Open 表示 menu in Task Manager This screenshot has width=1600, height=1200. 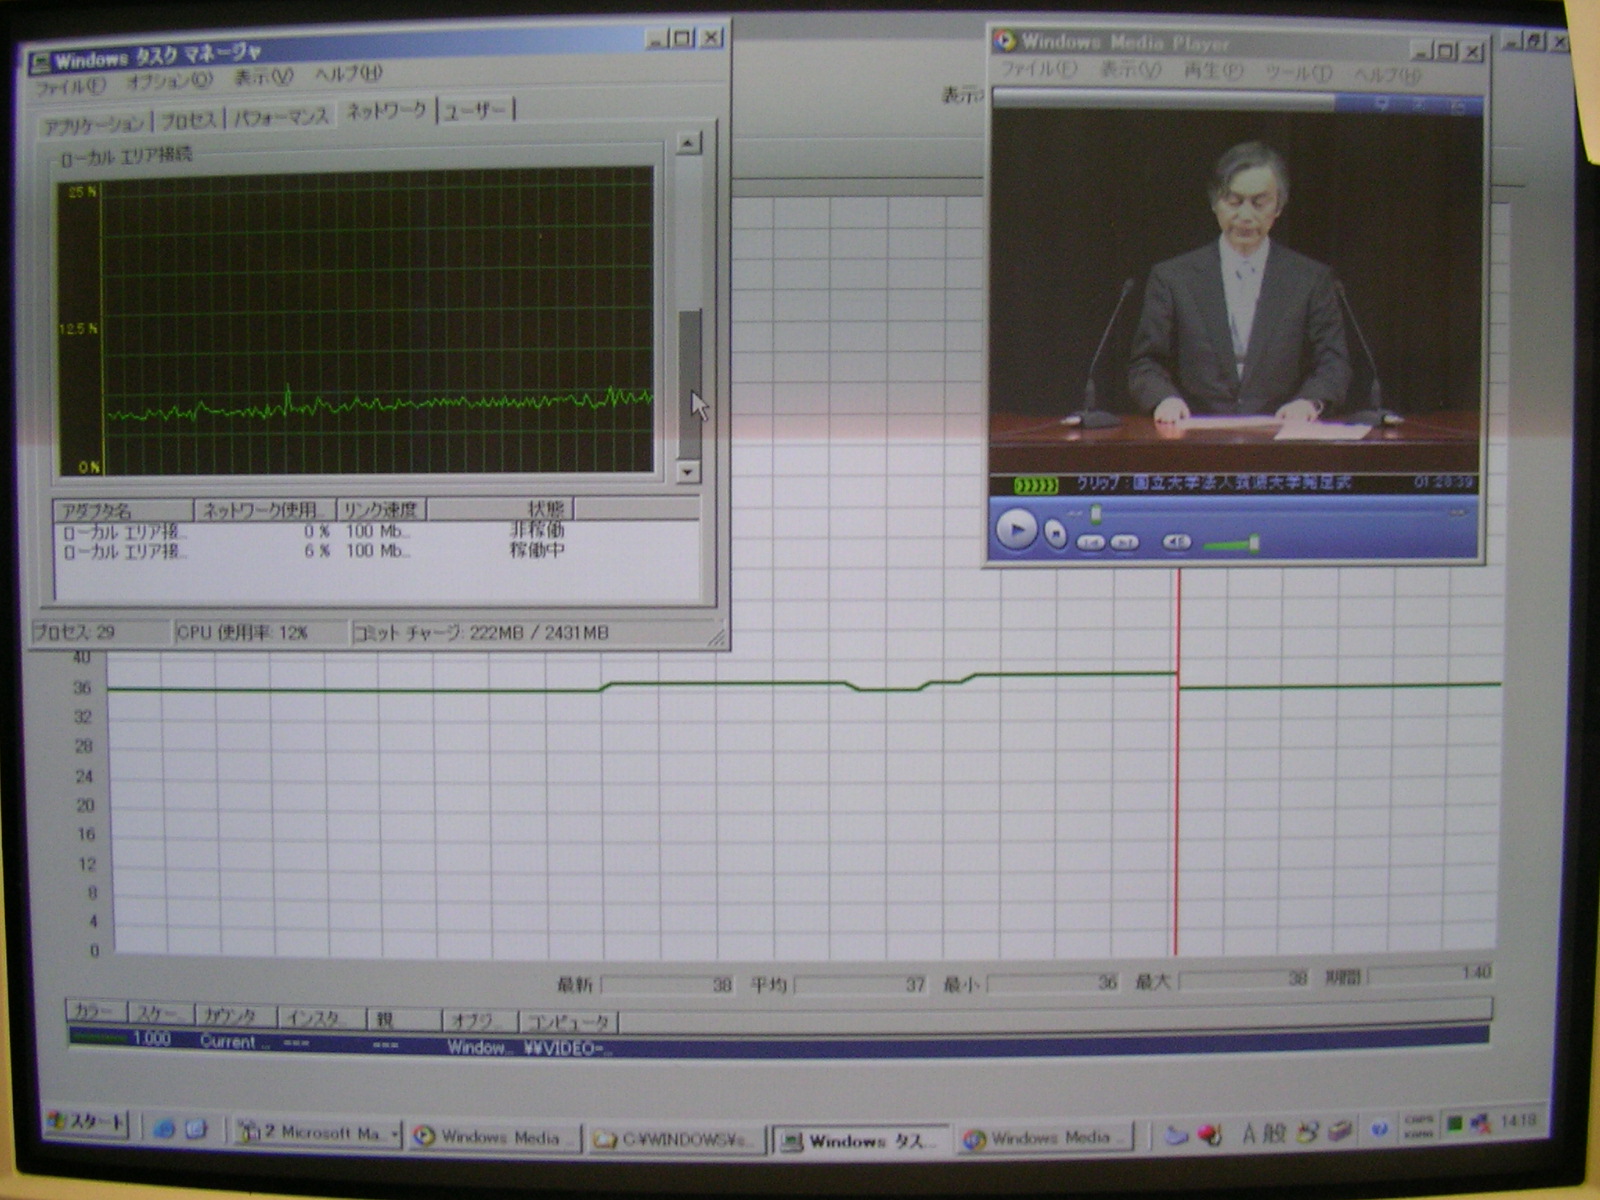(x=263, y=77)
